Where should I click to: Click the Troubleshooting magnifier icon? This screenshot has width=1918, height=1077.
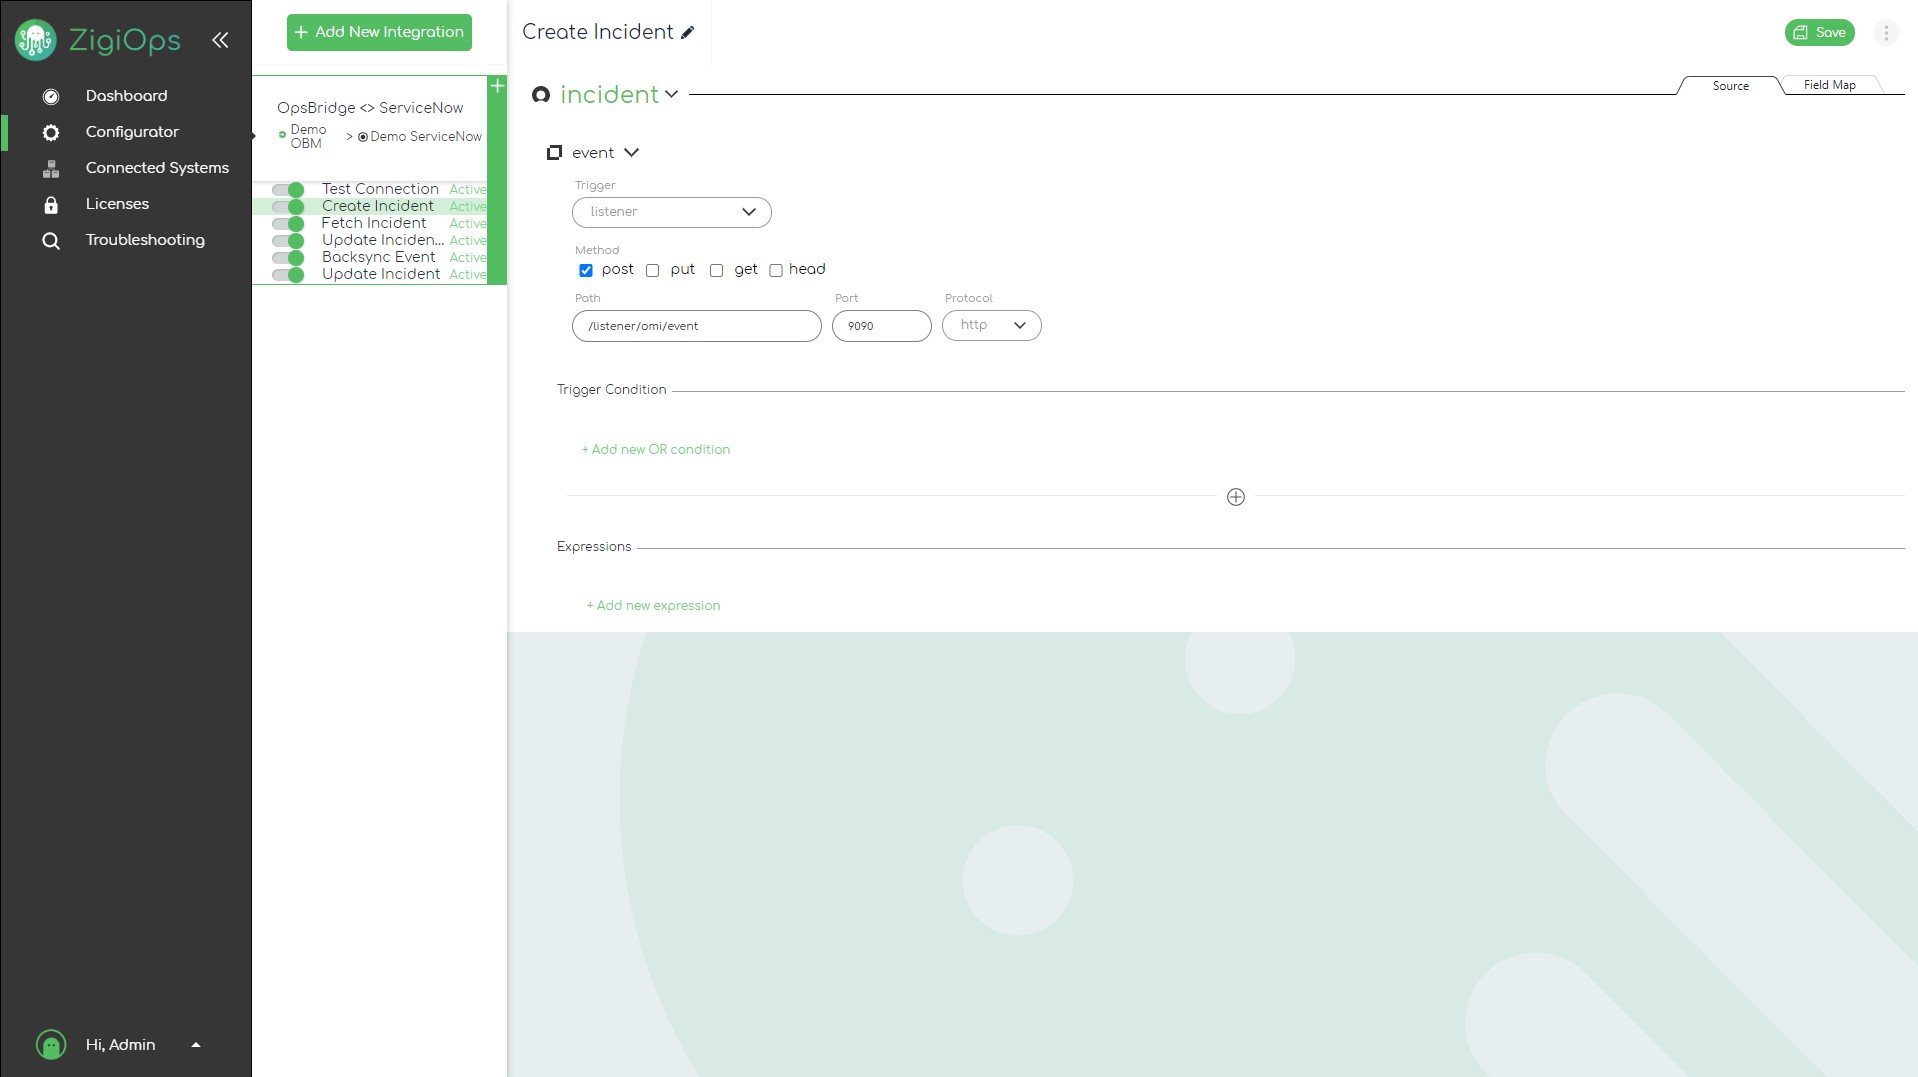pyautogui.click(x=51, y=241)
